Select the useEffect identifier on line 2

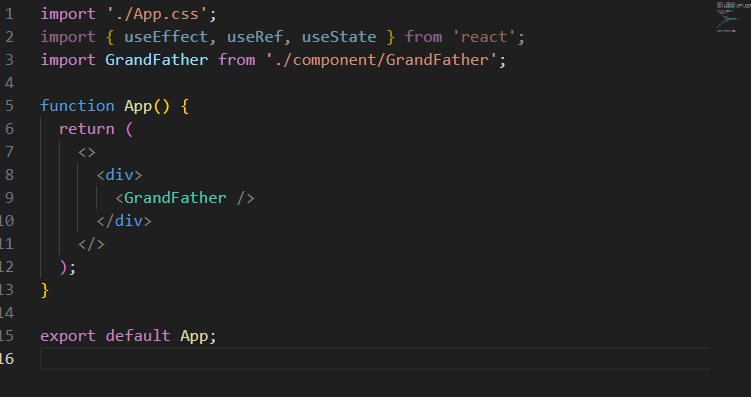[166, 37]
